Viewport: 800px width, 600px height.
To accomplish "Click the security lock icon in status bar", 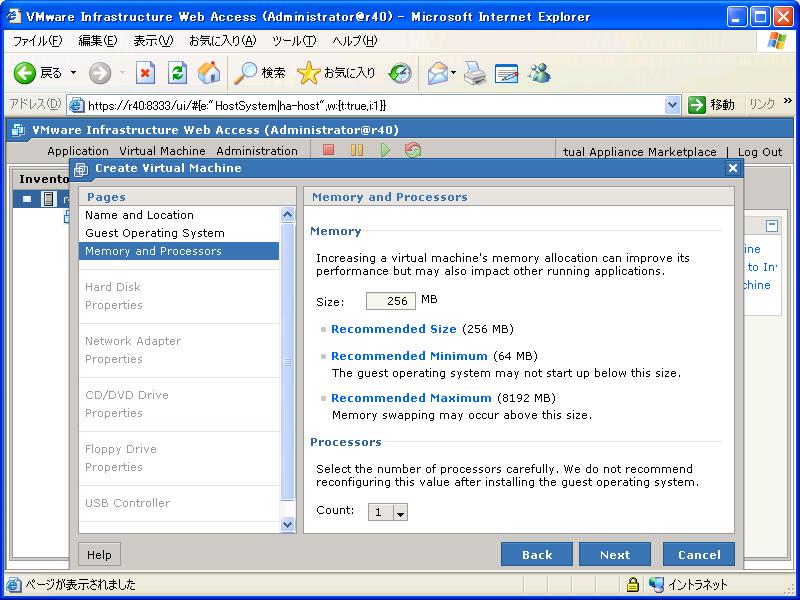I will coord(633,584).
